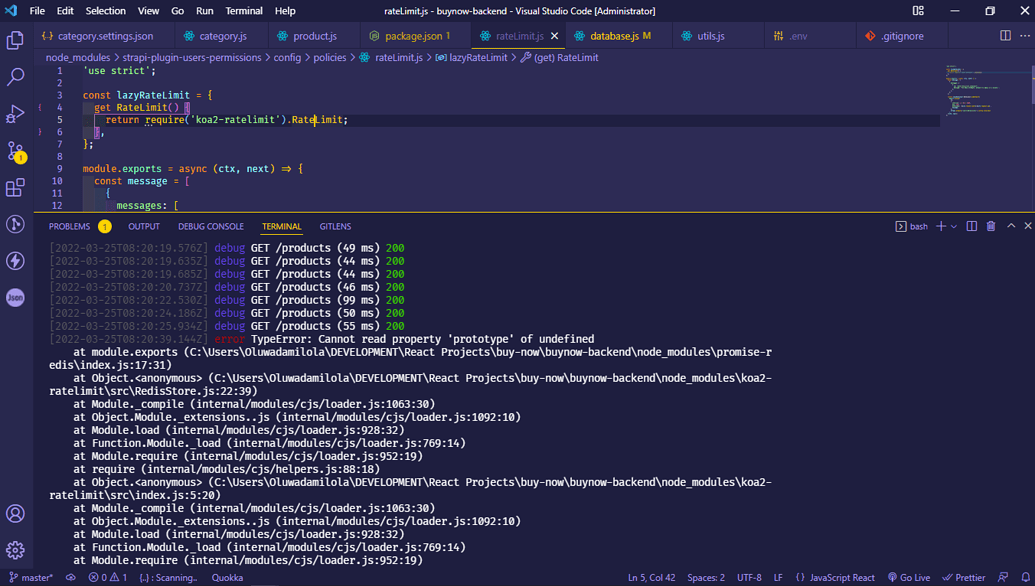Open the Explorer view in the Activity Bar

pyautogui.click(x=14, y=39)
